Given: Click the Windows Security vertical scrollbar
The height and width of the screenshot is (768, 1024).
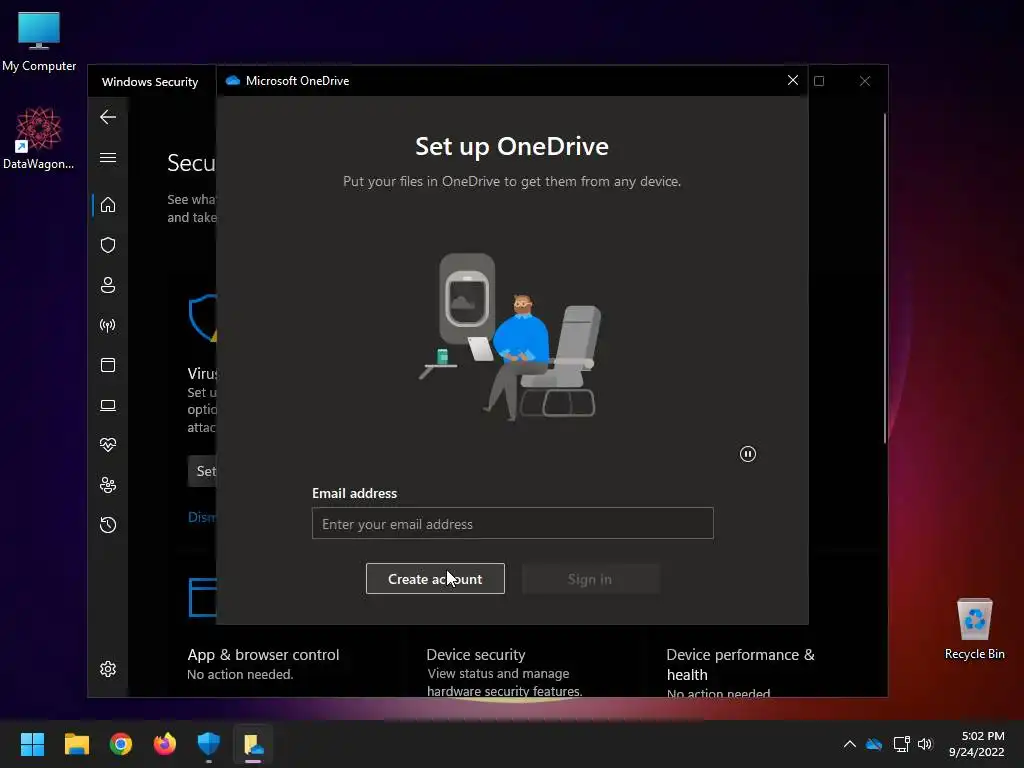Looking at the screenshot, I should [885, 279].
